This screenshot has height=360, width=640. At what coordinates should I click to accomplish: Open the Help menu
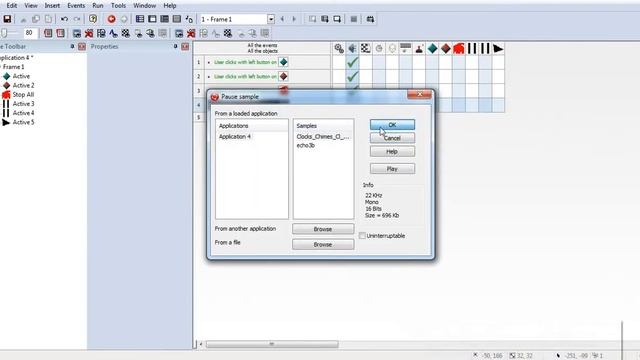170,6
